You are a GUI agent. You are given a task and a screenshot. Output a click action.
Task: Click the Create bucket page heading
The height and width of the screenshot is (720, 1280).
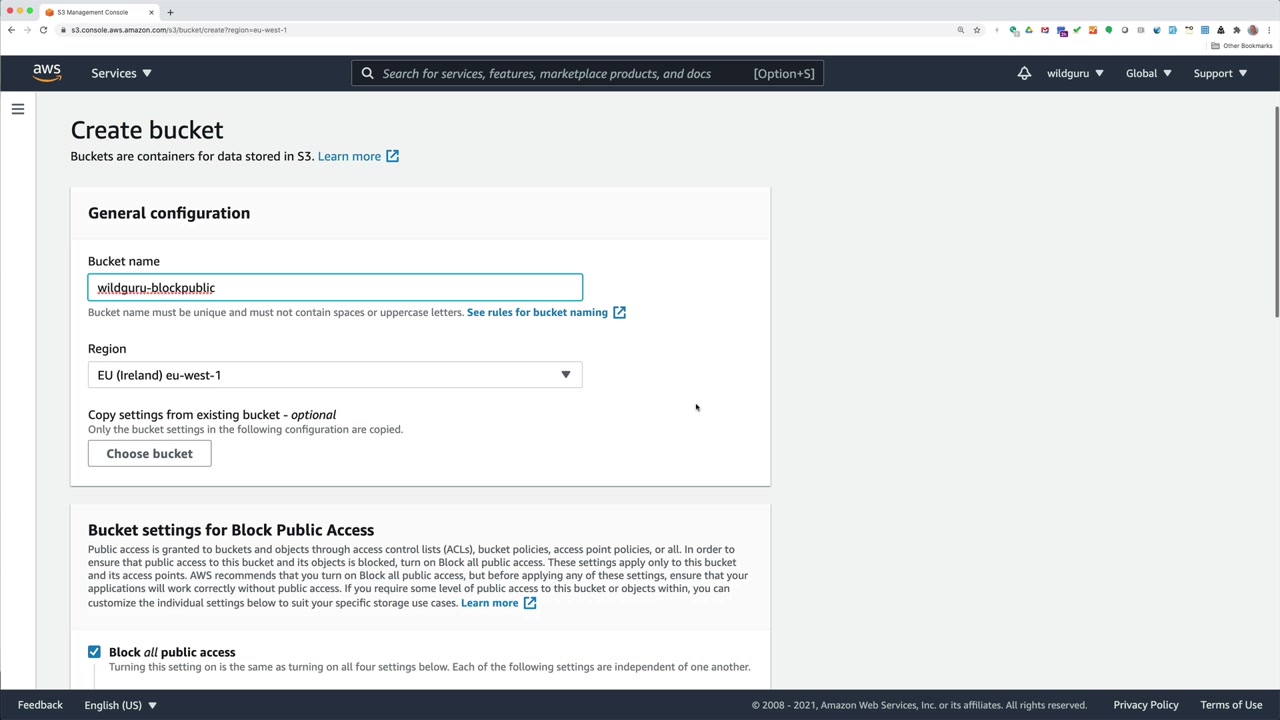[147, 130]
